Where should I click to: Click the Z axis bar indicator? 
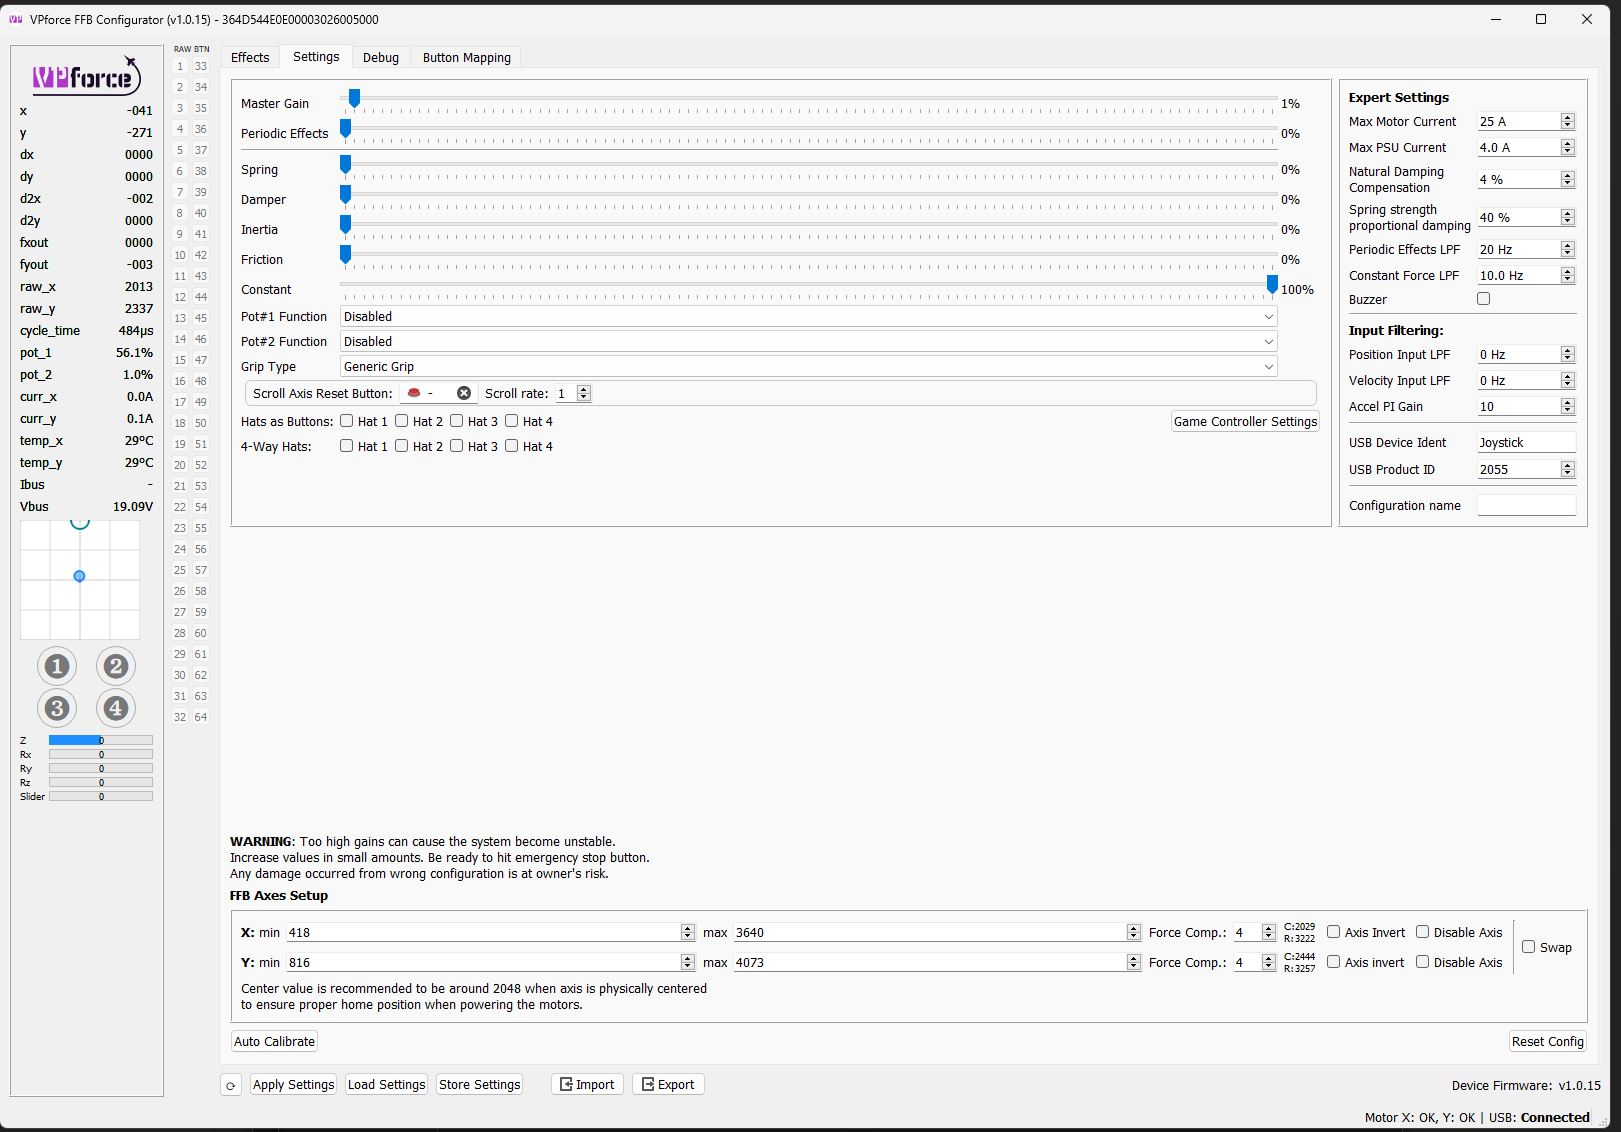pos(101,740)
